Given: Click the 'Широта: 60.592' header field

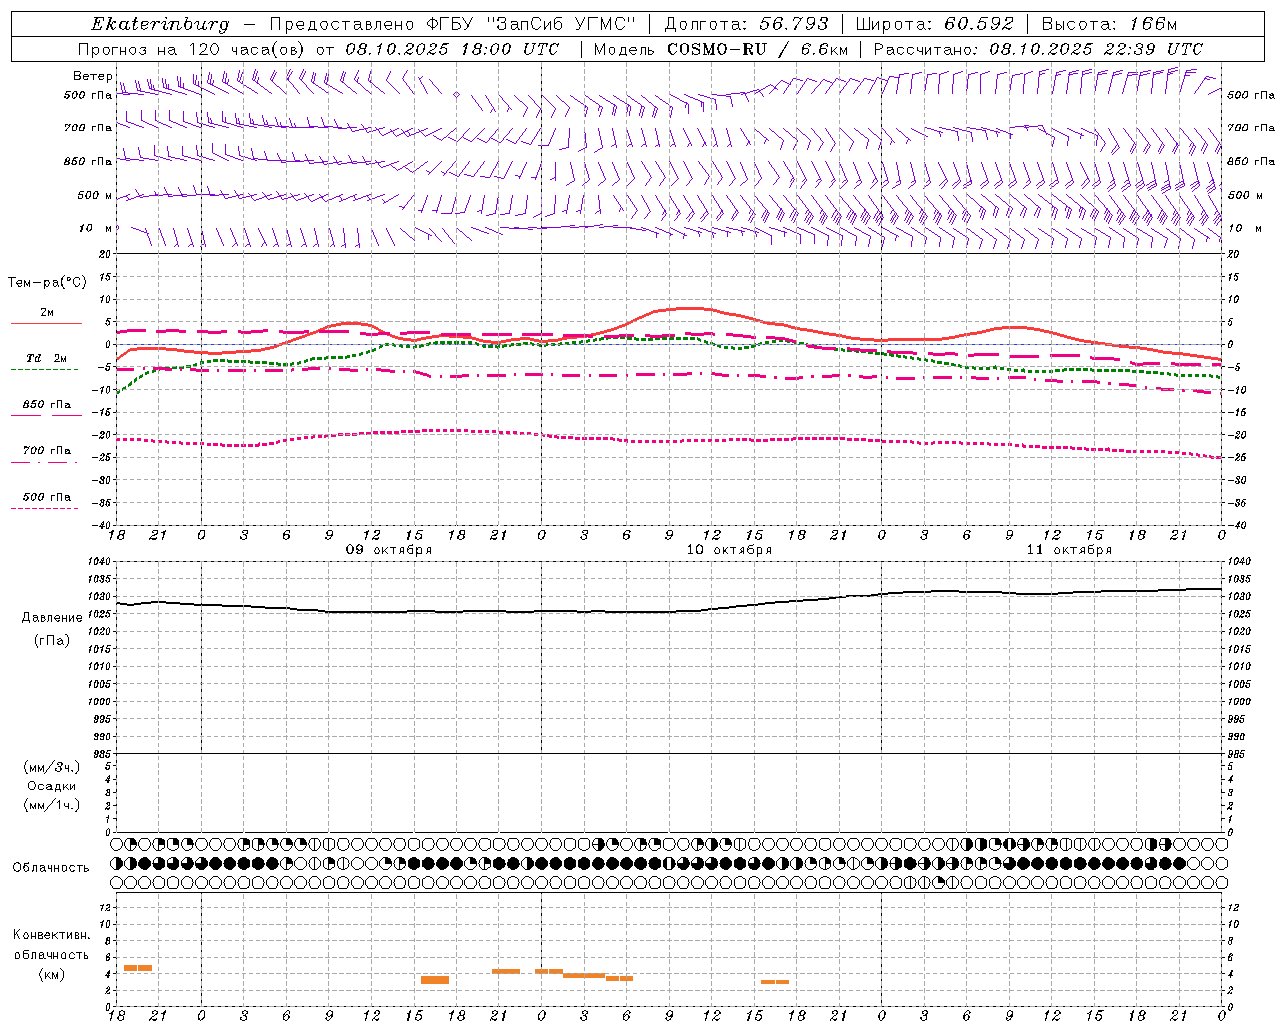Looking at the screenshot, I should [935, 24].
